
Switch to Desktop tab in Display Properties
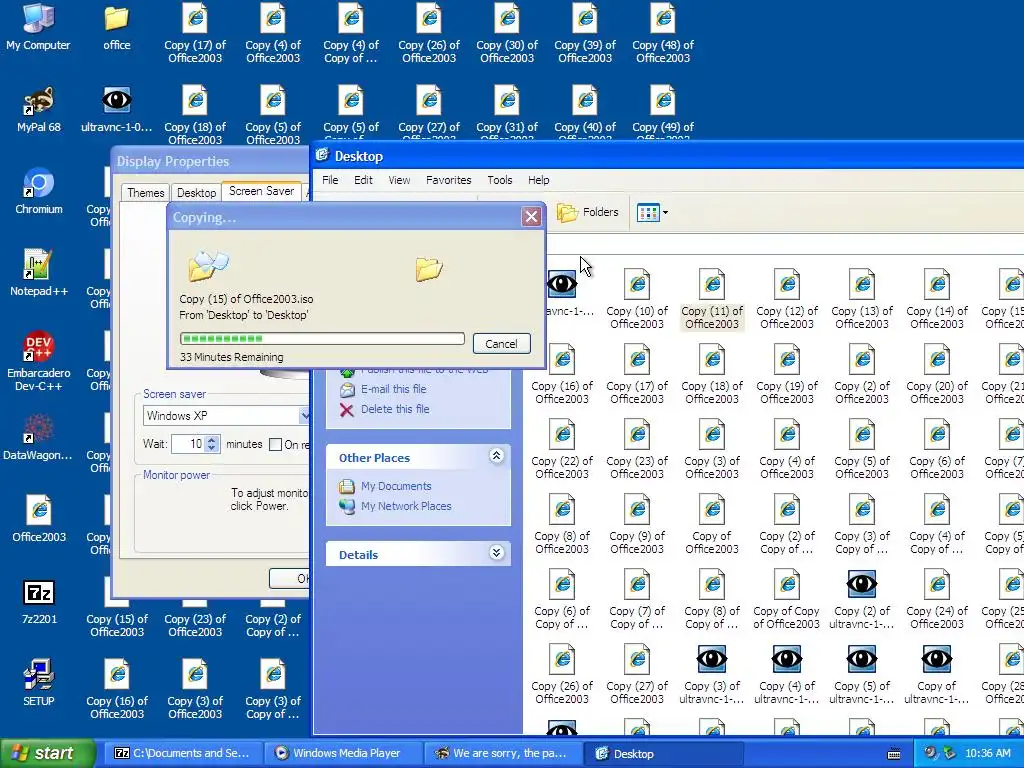pos(197,193)
